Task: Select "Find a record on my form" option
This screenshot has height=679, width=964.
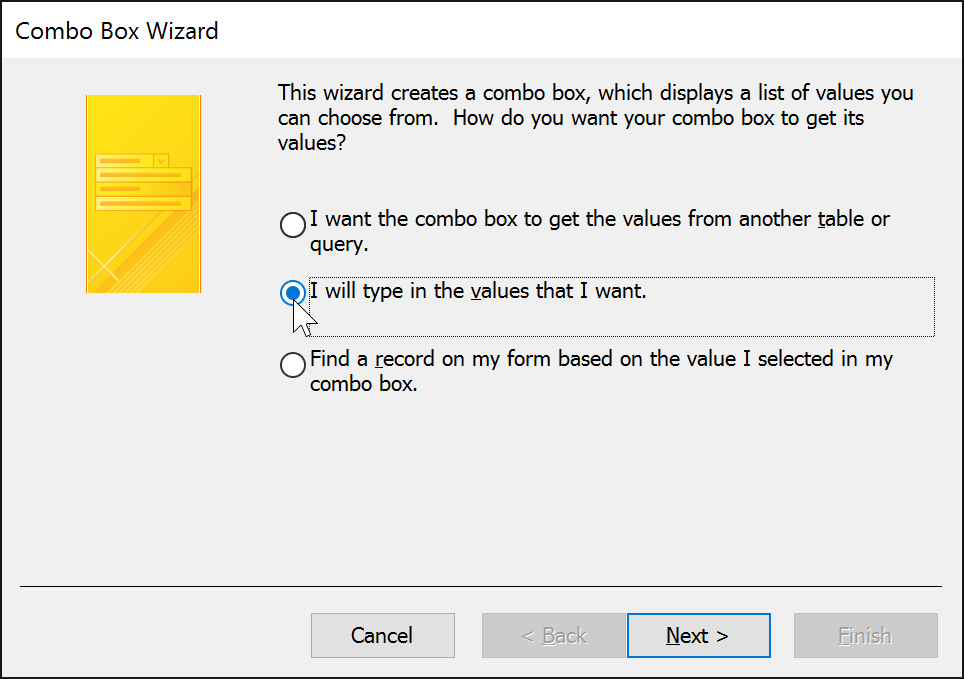Action: pyautogui.click(x=292, y=365)
